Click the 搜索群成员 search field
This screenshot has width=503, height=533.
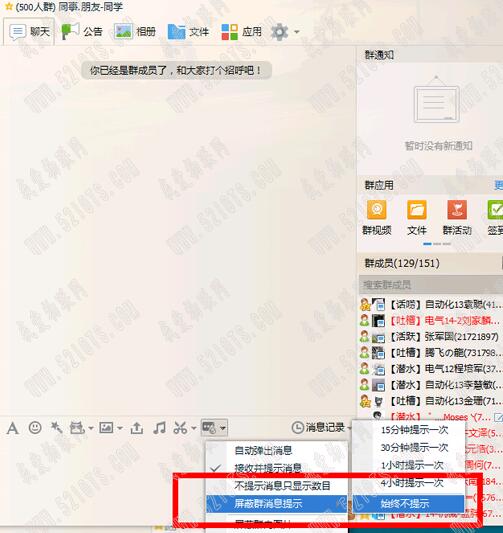(x=431, y=285)
